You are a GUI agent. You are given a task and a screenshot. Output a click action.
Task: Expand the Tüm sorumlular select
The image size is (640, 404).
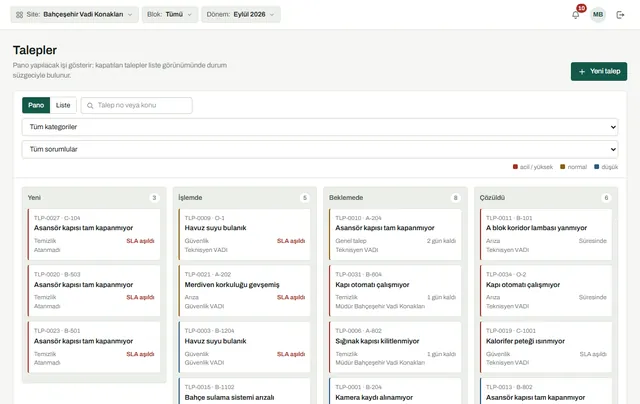(320, 149)
